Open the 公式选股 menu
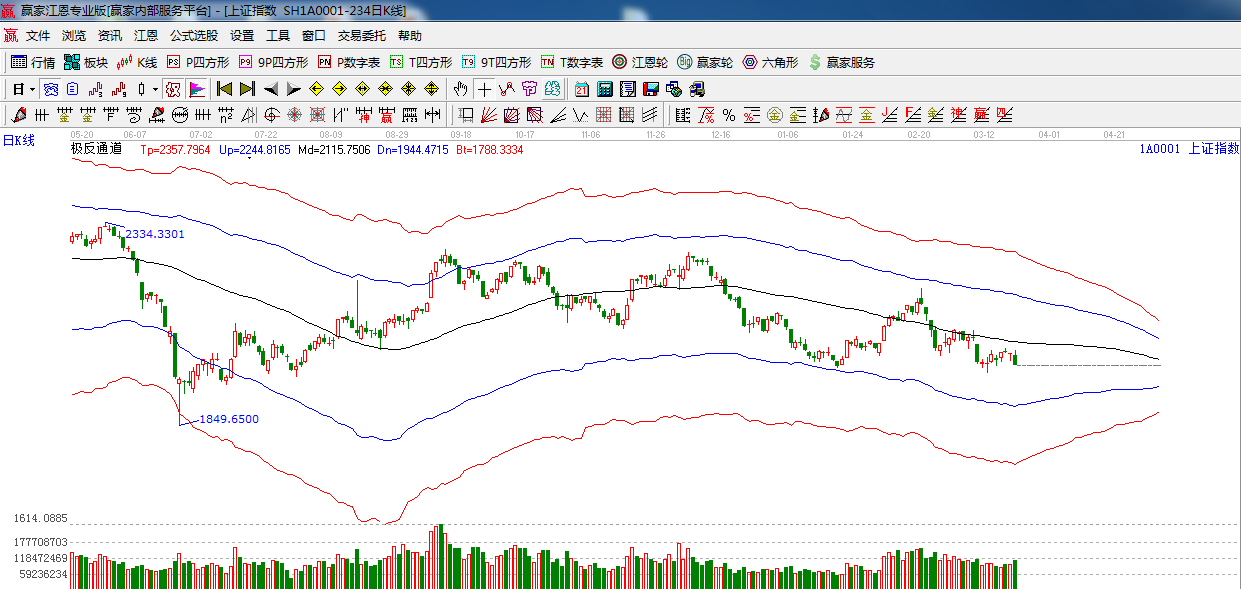 click(x=193, y=35)
